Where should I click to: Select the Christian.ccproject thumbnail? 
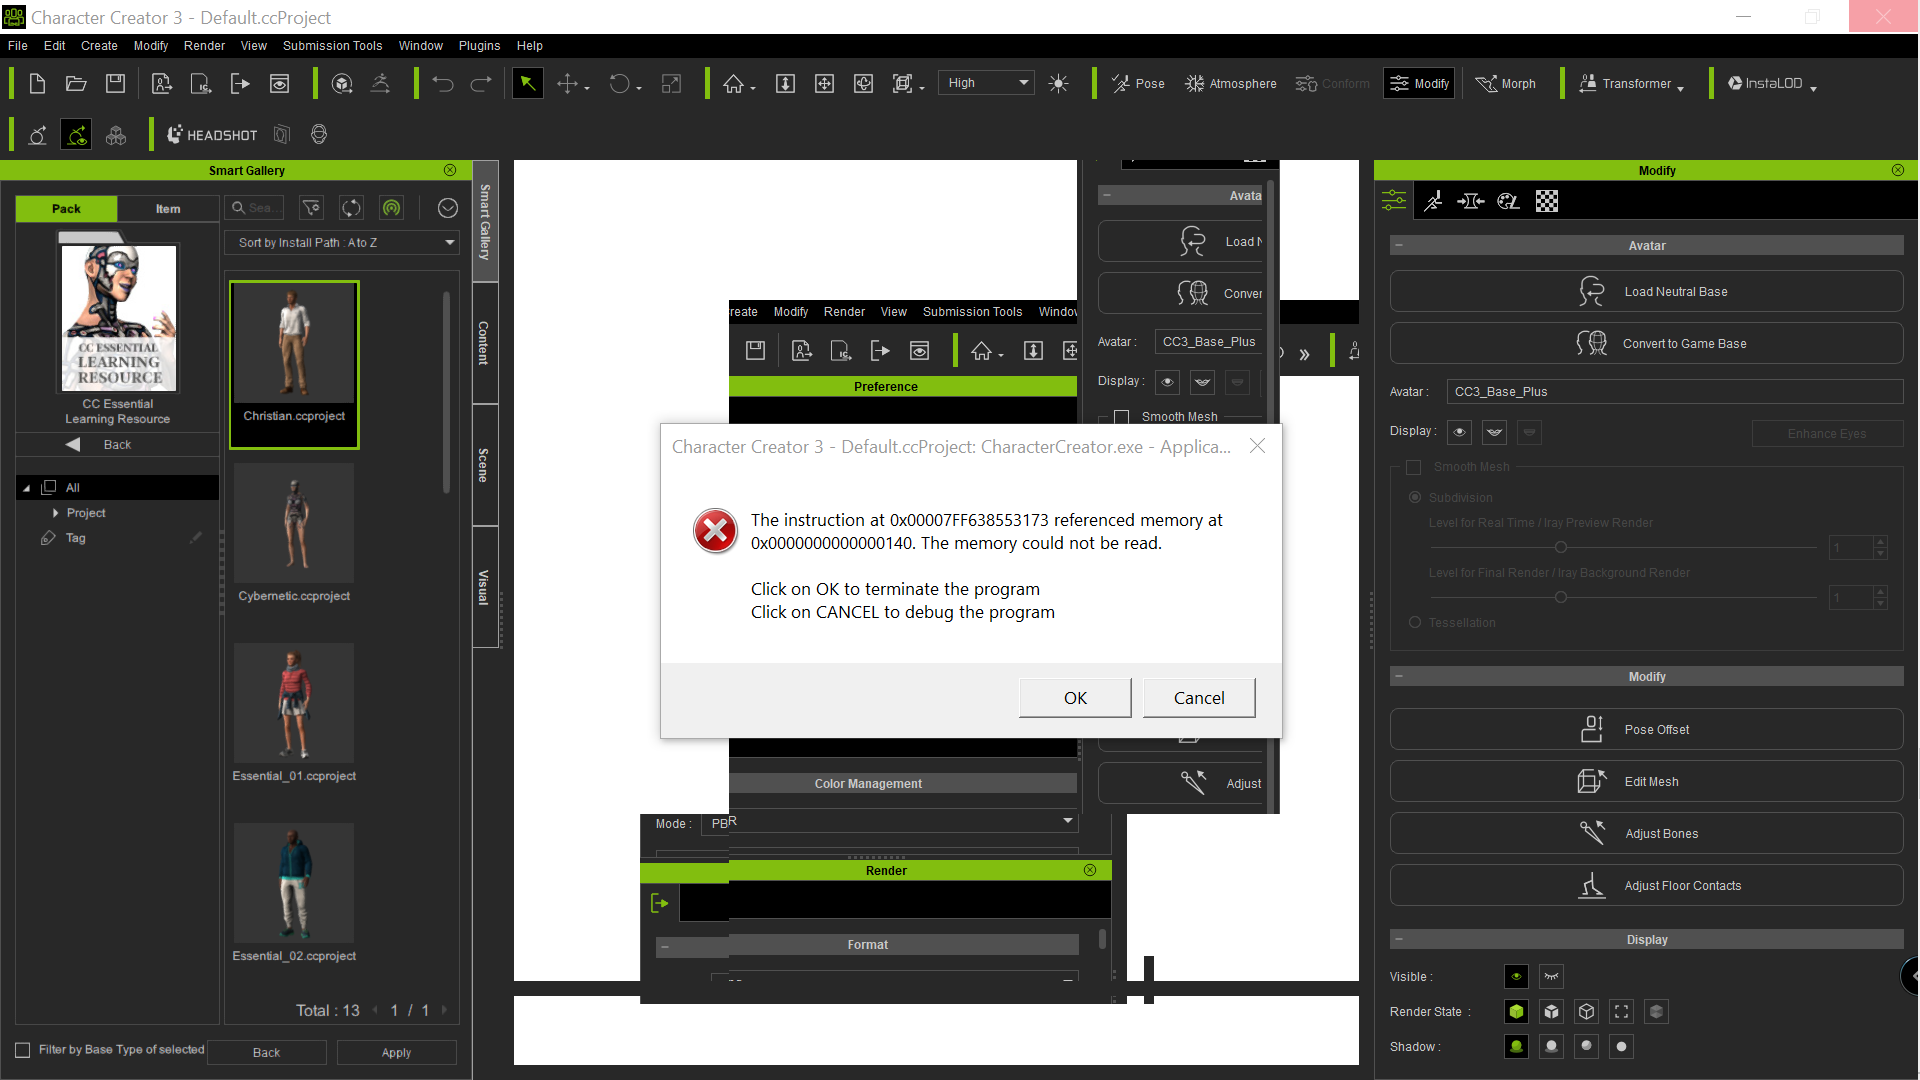point(294,365)
